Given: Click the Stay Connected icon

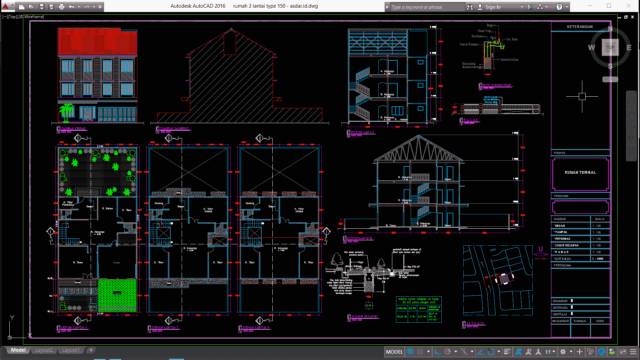Looking at the screenshot, I should (x=540, y=7).
